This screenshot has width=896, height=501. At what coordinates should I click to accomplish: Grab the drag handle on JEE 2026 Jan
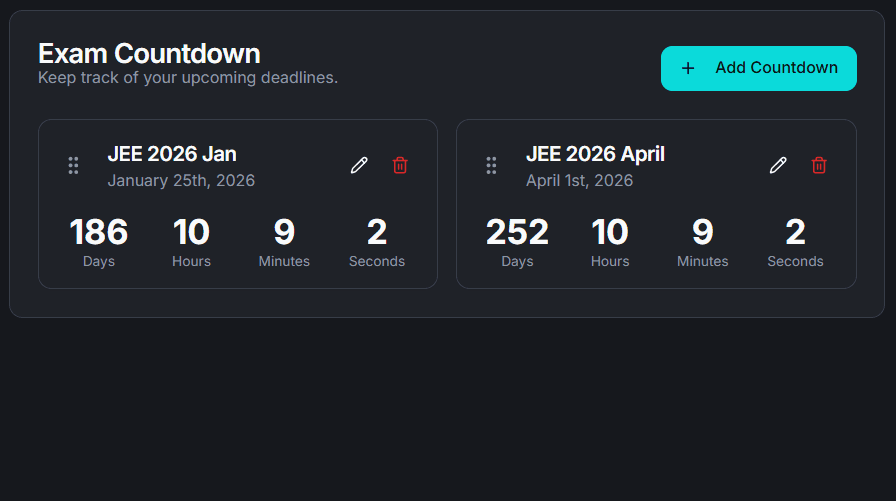click(x=73, y=166)
